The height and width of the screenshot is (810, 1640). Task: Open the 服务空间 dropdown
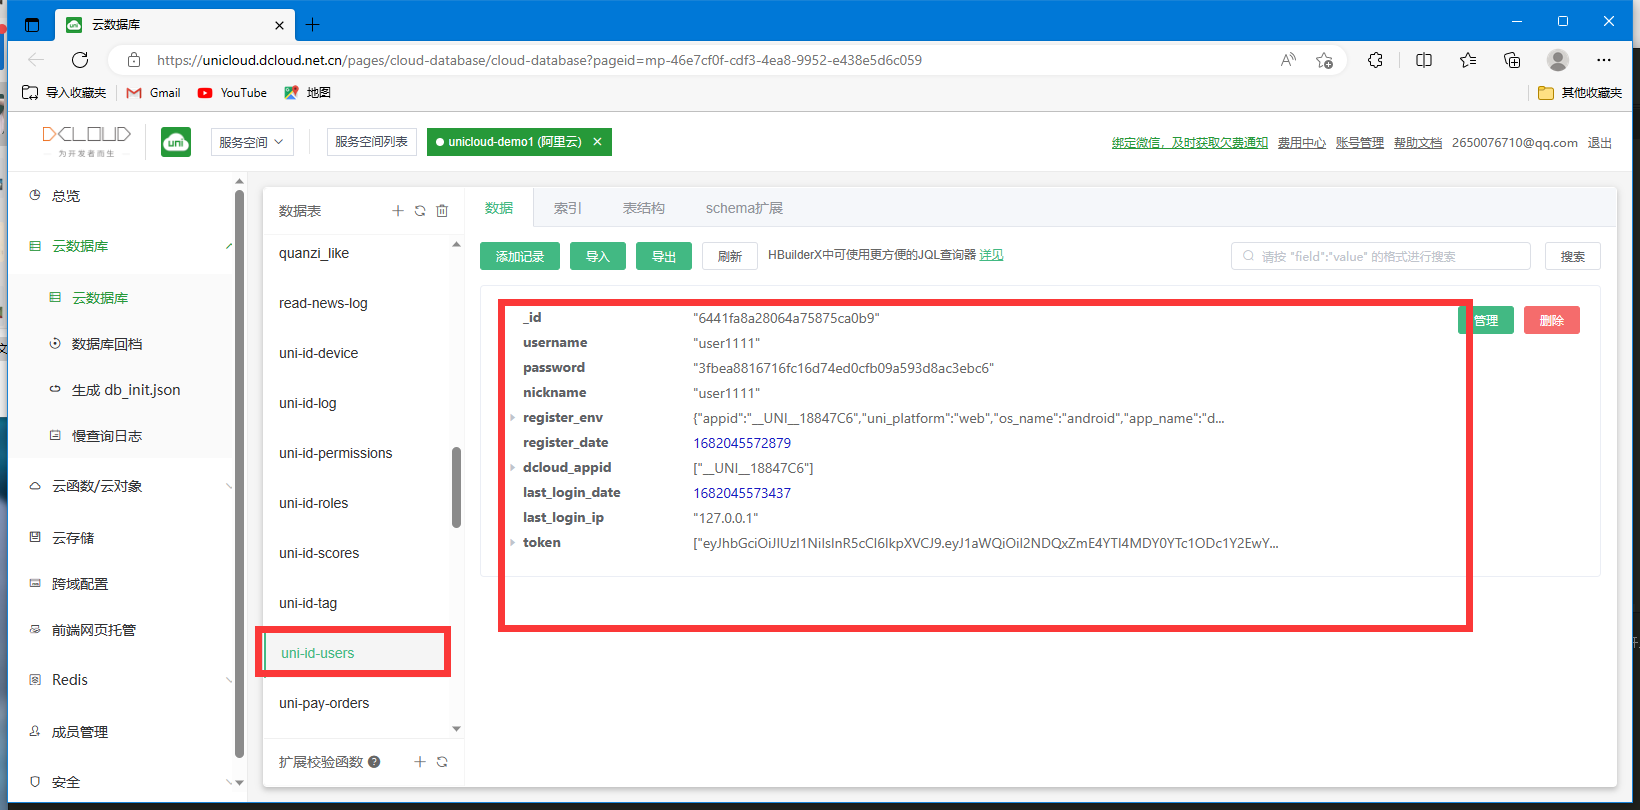click(251, 142)
